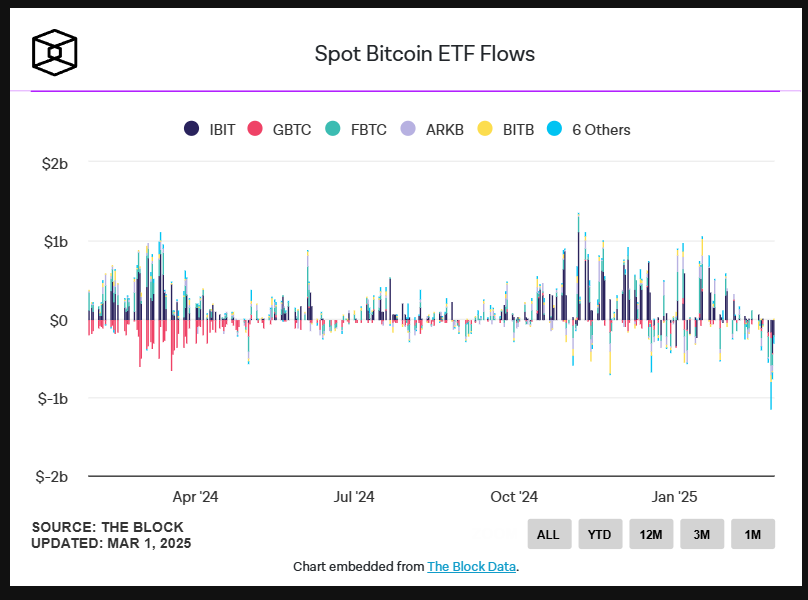The image size is (808, 600).
Task: Toggle the ARKB legend dot
Action: pos(407,129)
